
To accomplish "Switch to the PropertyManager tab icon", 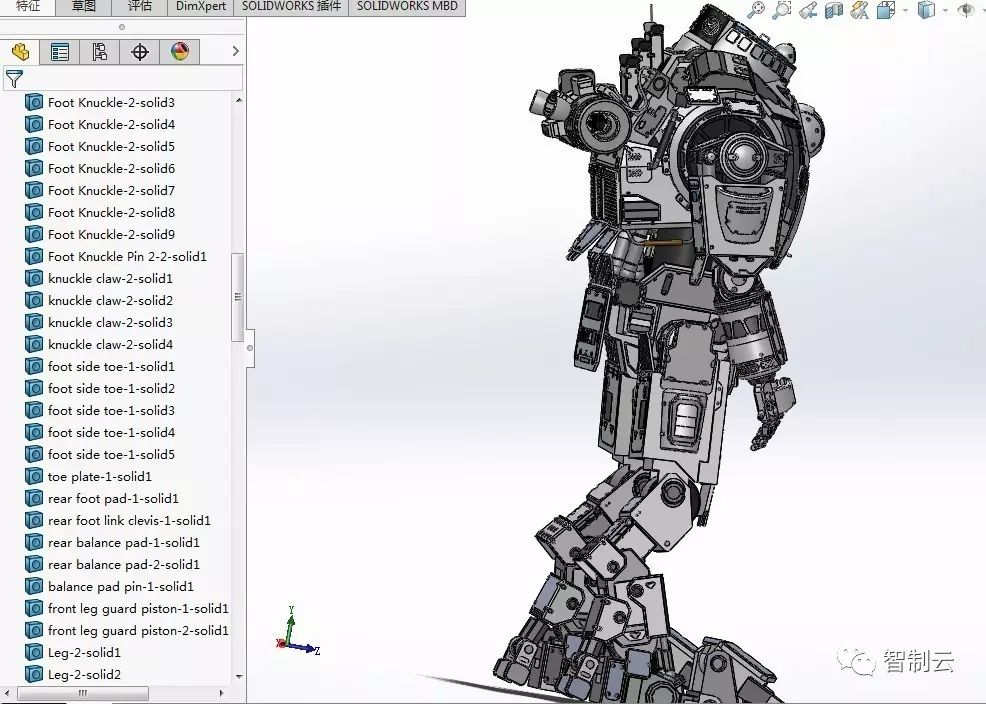I will pyautogui.click(x=60, y=52).
